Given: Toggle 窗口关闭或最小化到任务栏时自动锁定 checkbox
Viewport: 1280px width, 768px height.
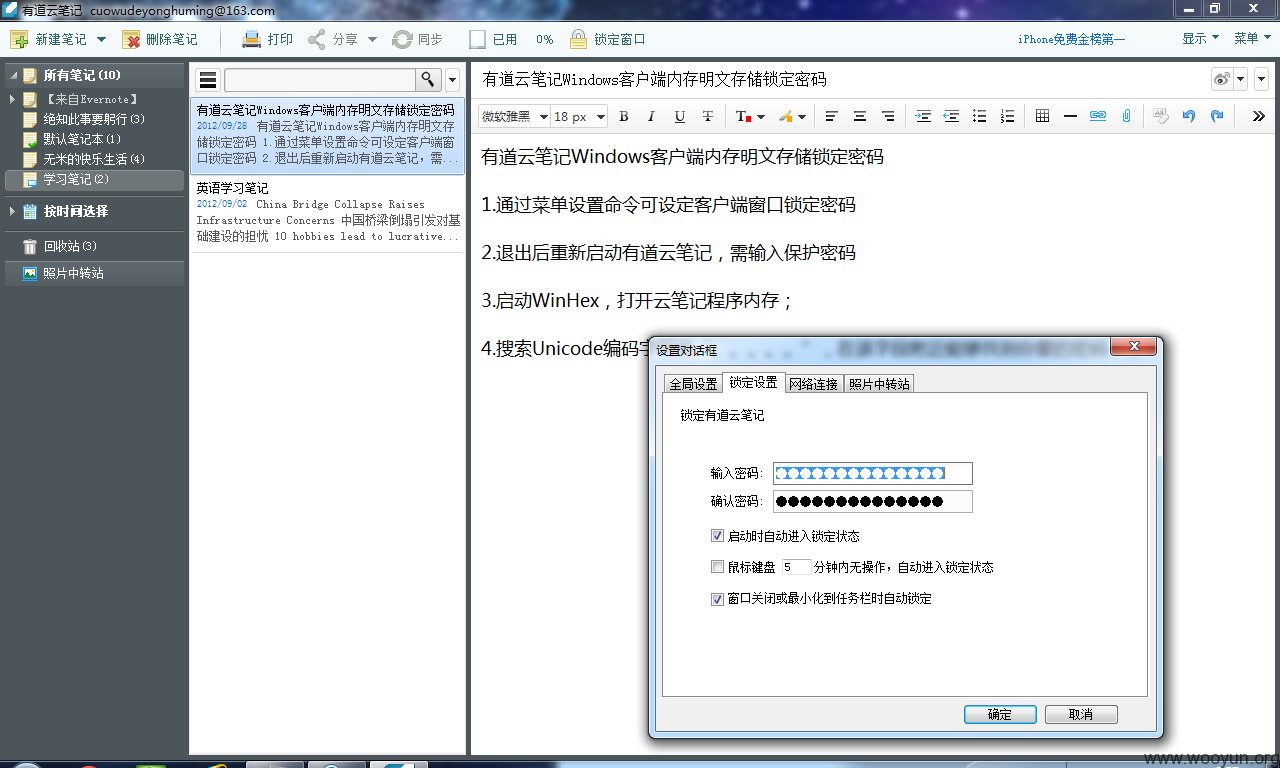Looking at the screenshot, I should coord(717,599).
